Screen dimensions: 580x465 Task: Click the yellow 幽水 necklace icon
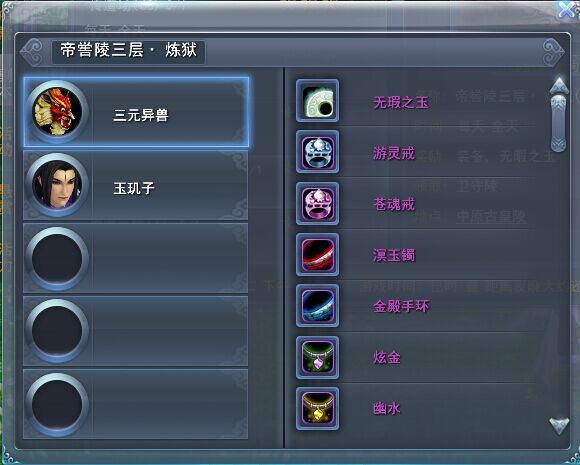pos(317,408)
